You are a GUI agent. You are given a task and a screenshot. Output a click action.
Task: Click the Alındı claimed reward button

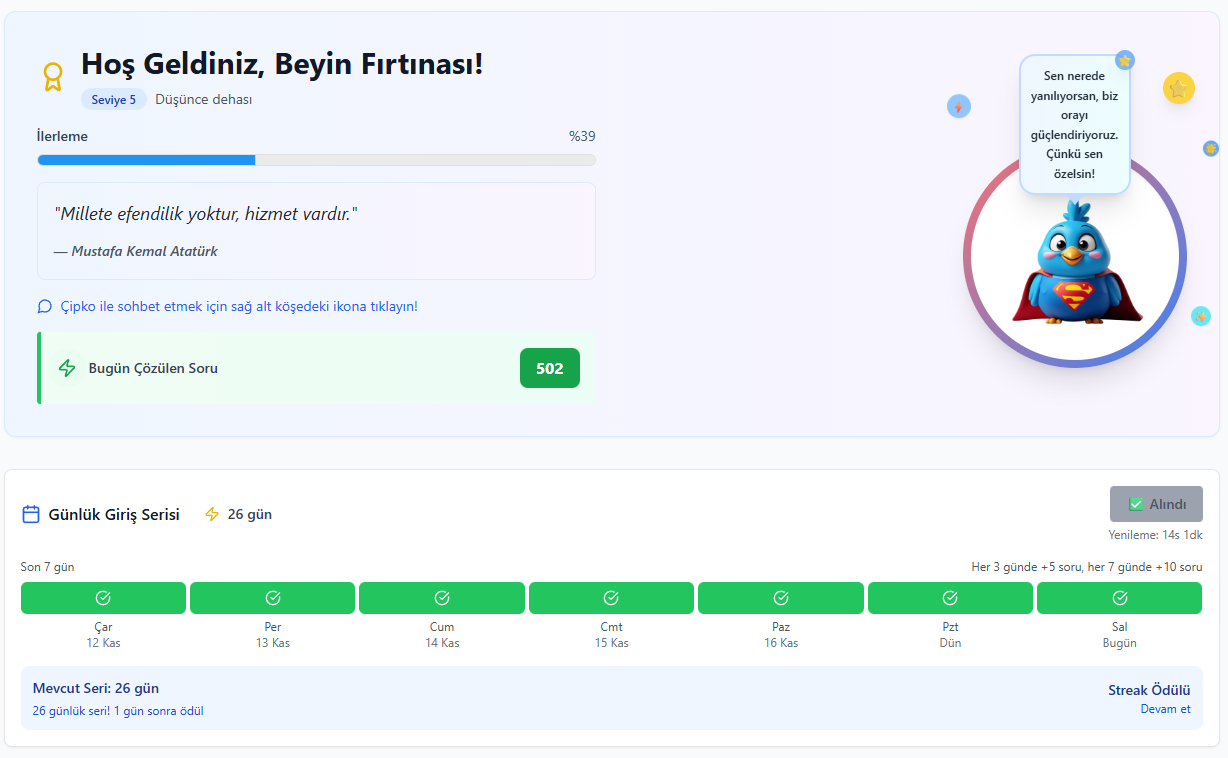(x=1156, y=504)
